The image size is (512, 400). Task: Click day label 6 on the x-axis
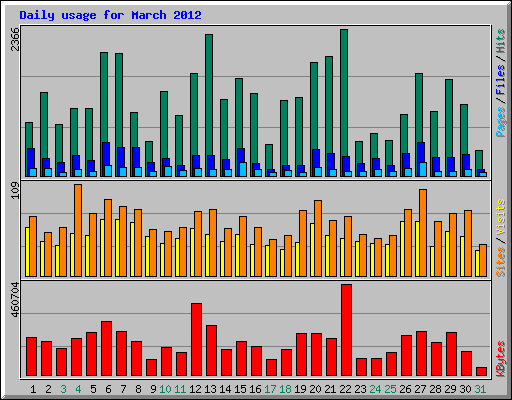click(108, 389)
